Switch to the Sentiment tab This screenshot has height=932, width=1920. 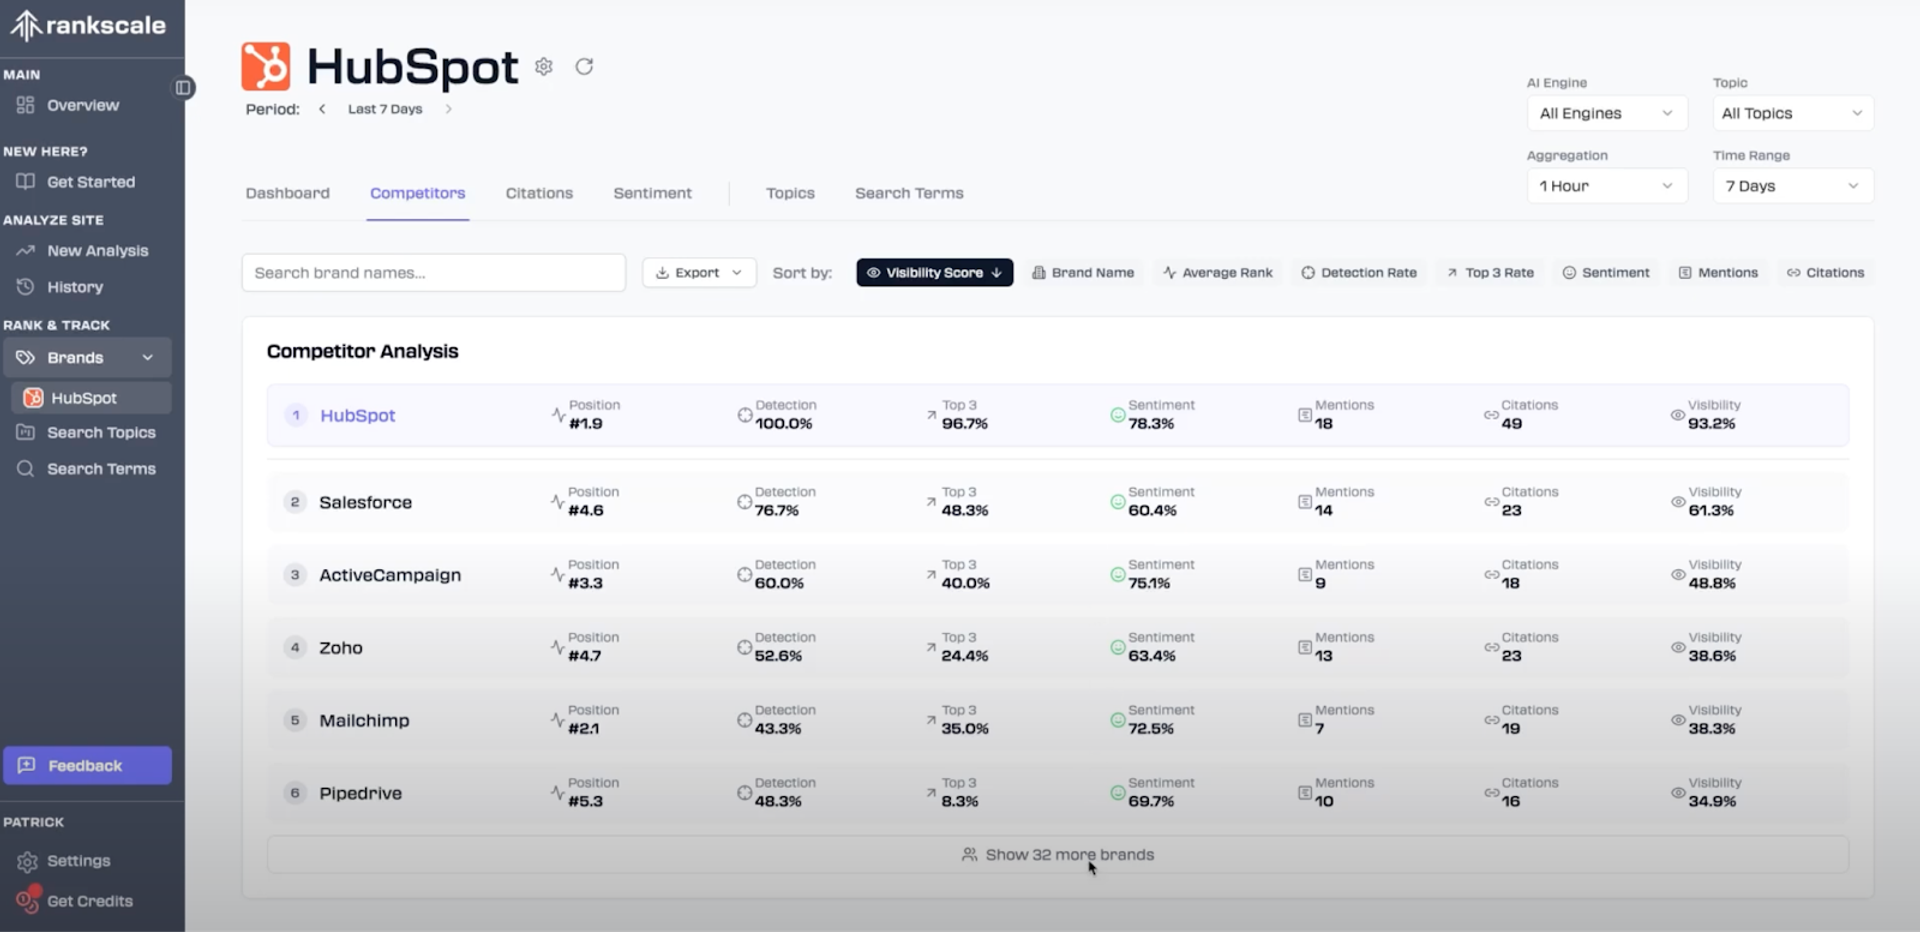(x=652, y=193)
